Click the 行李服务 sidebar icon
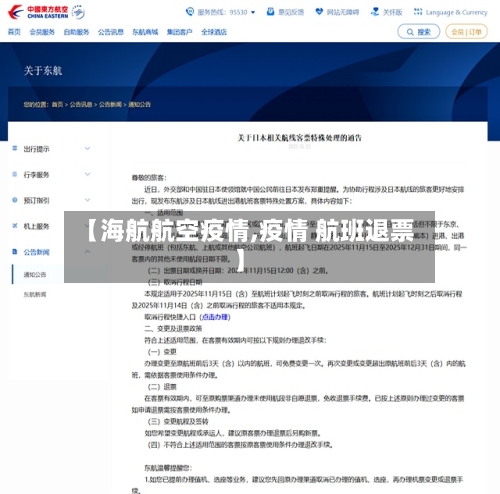 15,174
